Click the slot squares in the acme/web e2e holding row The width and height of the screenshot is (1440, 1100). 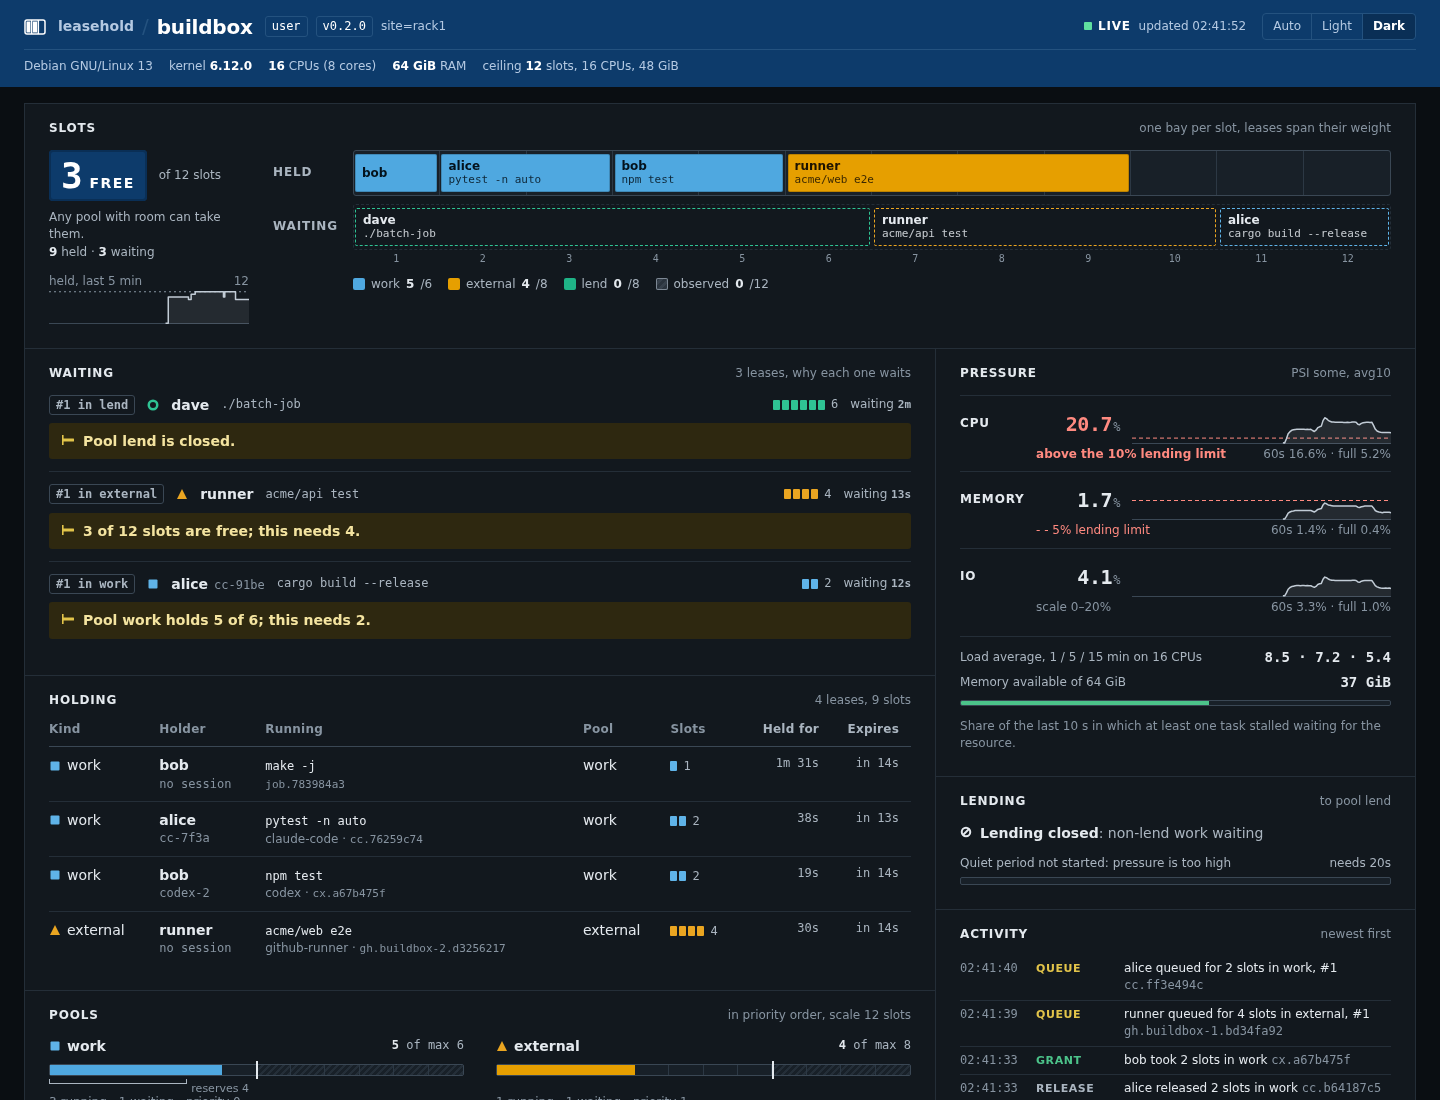pos(687,931)
